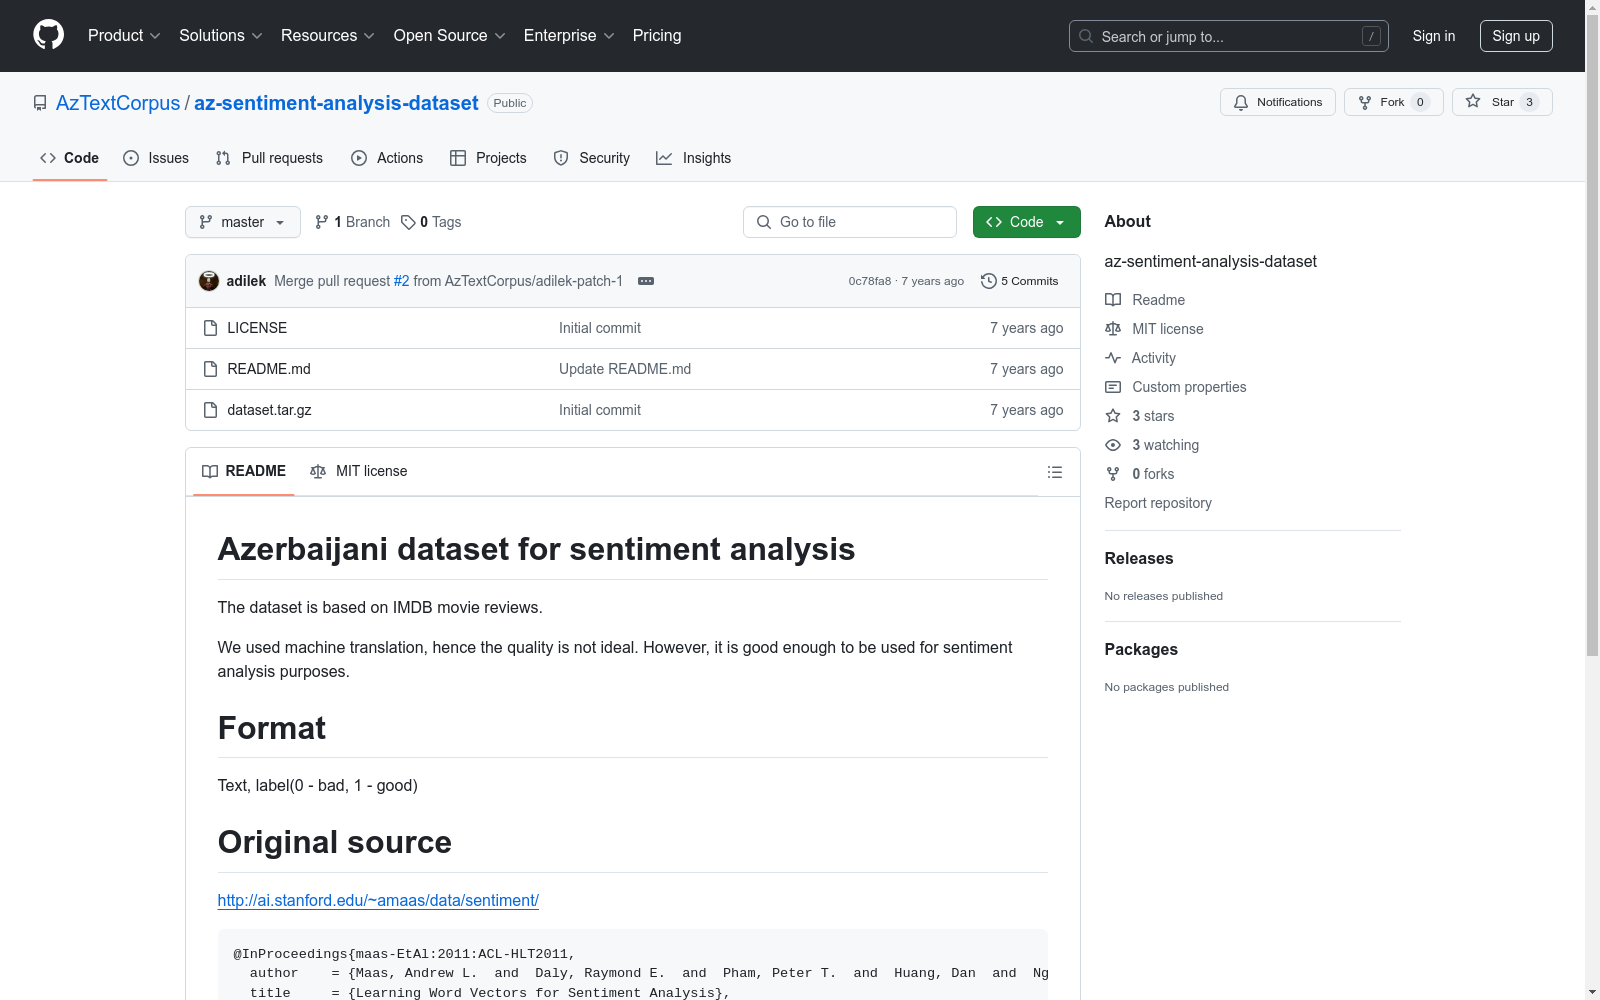Click the Report repository link
This screenshot has height=1000, width=1600.
point(1158,503)
